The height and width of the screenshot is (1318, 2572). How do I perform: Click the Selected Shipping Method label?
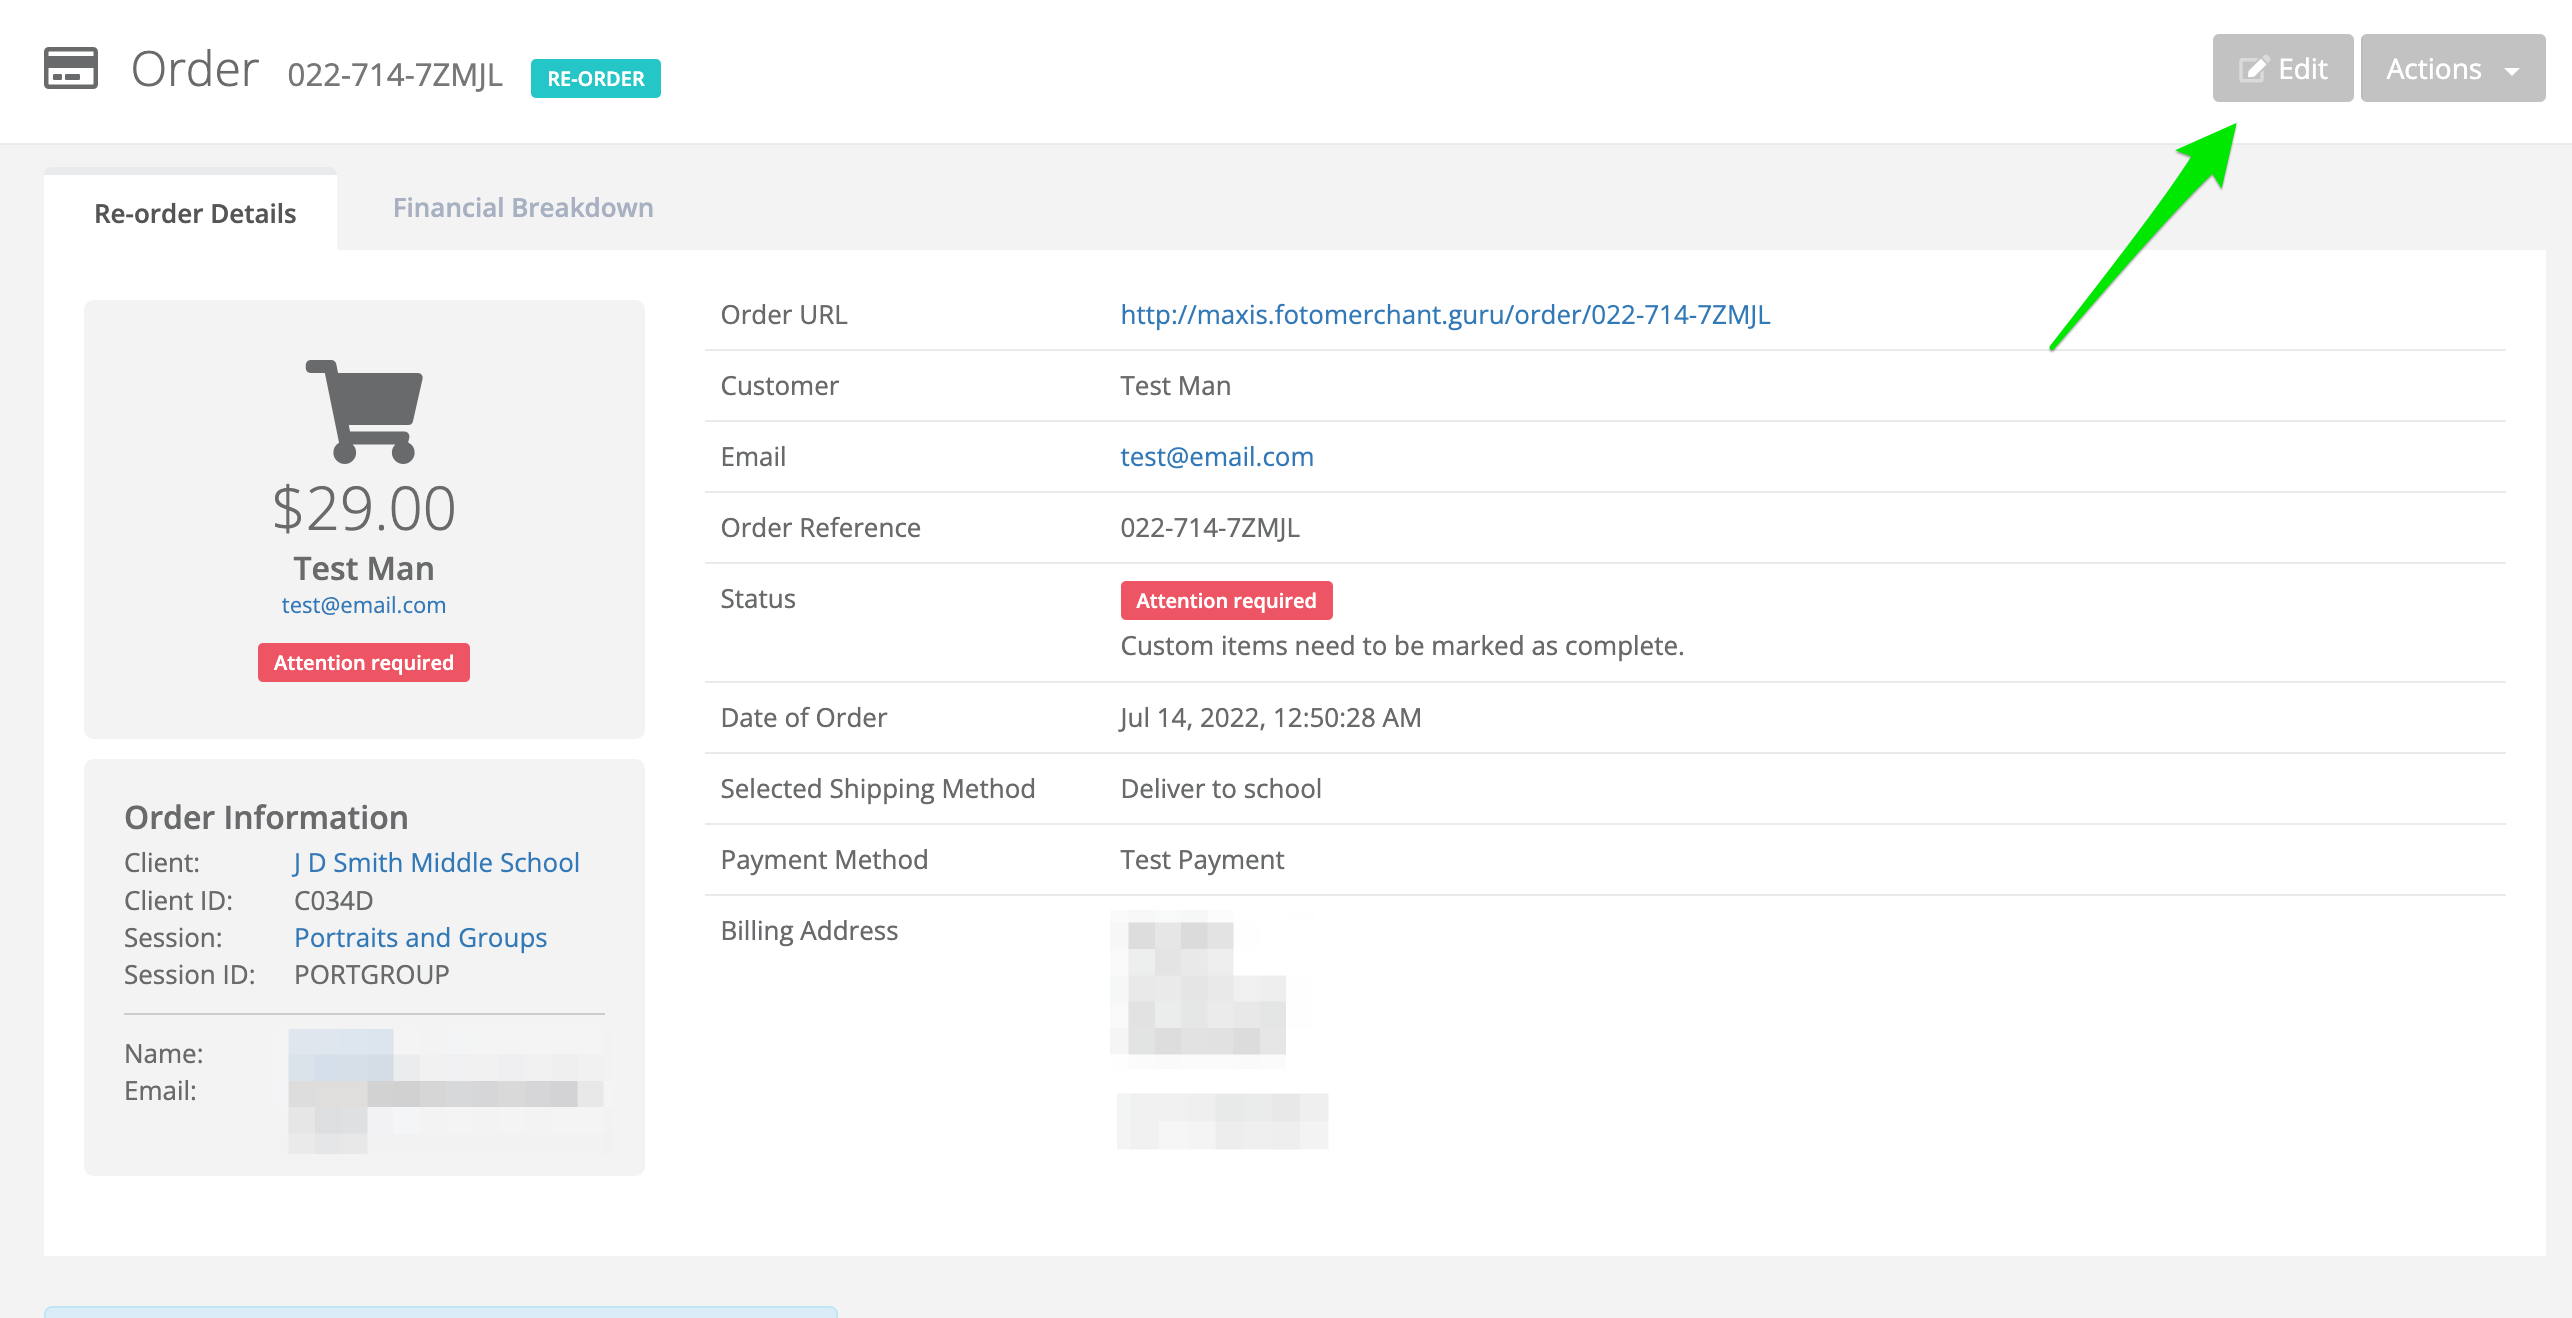(877, 788)
